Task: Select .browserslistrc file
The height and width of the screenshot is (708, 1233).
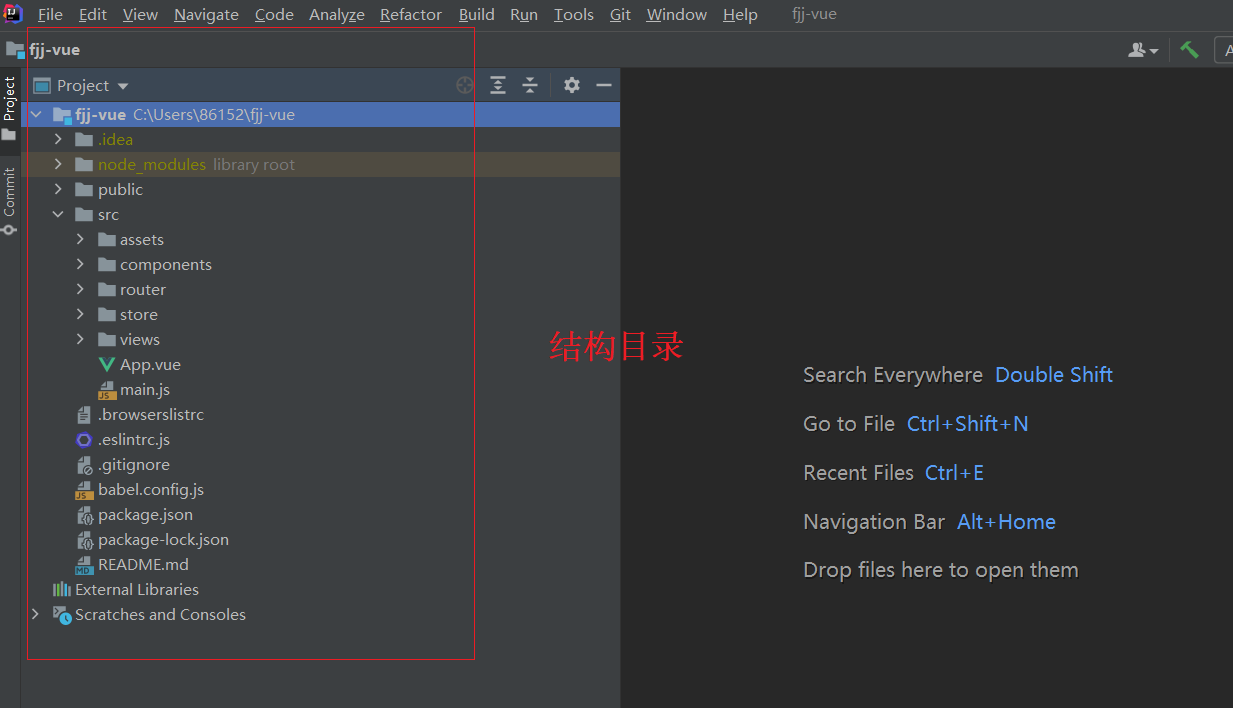Action: (151, 415)
